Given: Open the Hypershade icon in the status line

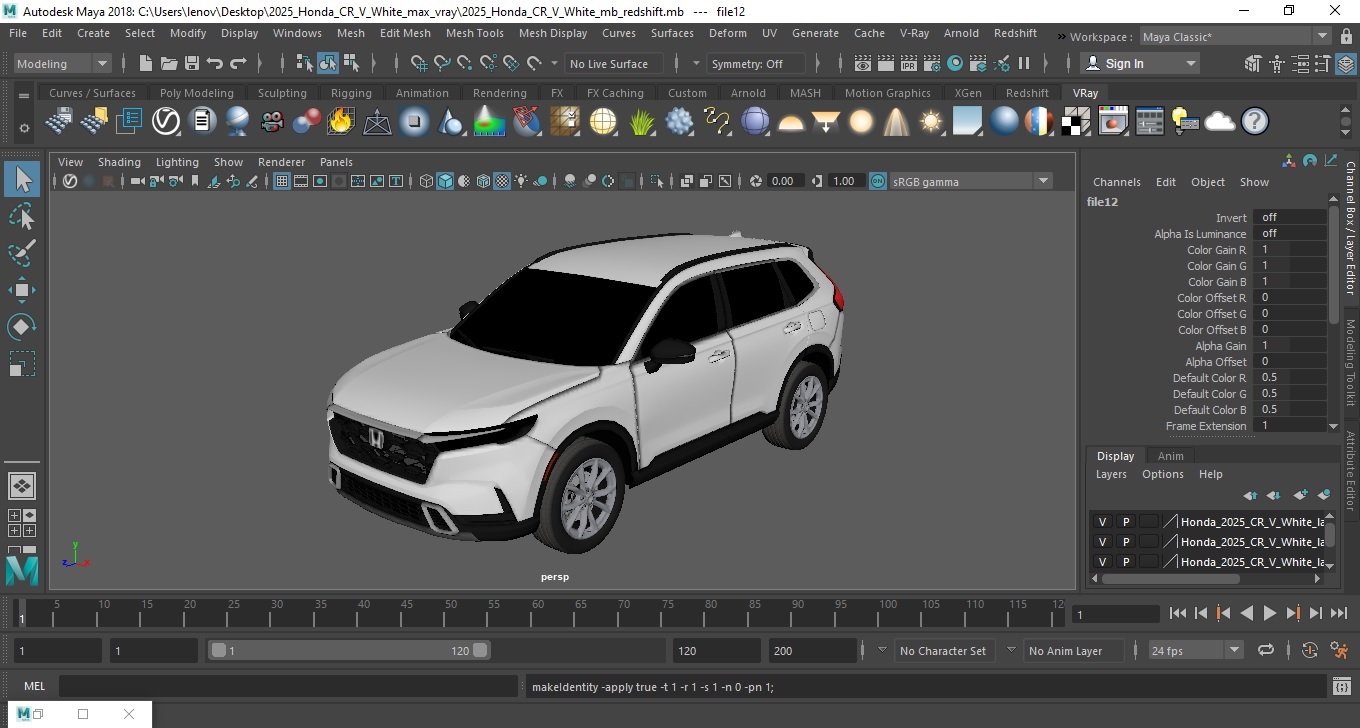Looking at the screenshot, I should [x=955, y=63].
